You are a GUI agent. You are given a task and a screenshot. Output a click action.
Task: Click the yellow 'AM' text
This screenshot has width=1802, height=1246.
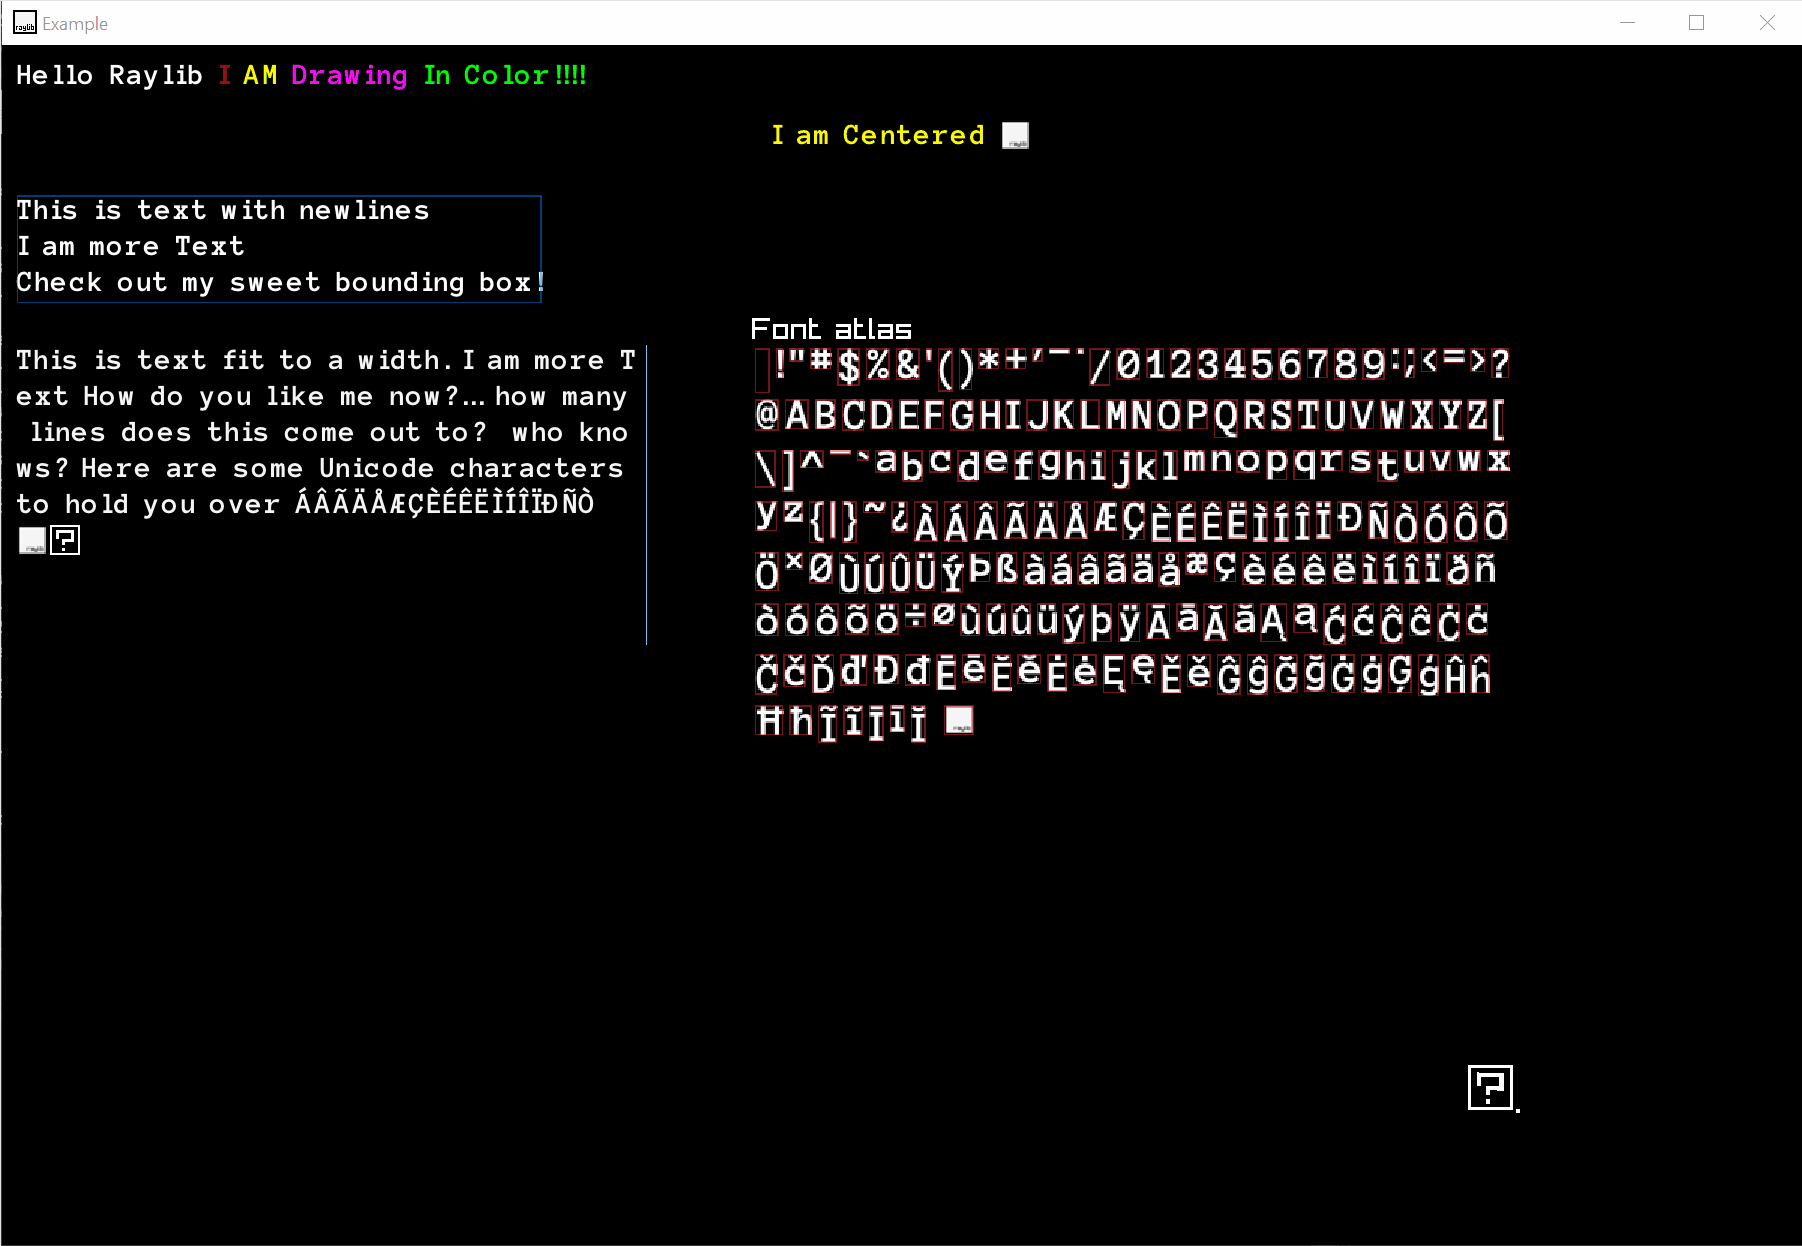coord(260,75)
